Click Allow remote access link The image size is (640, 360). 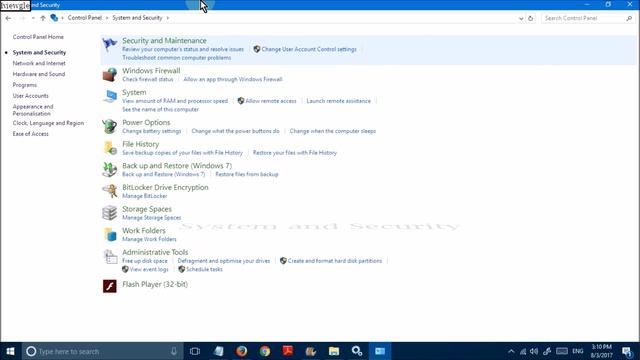coord(271,101)
